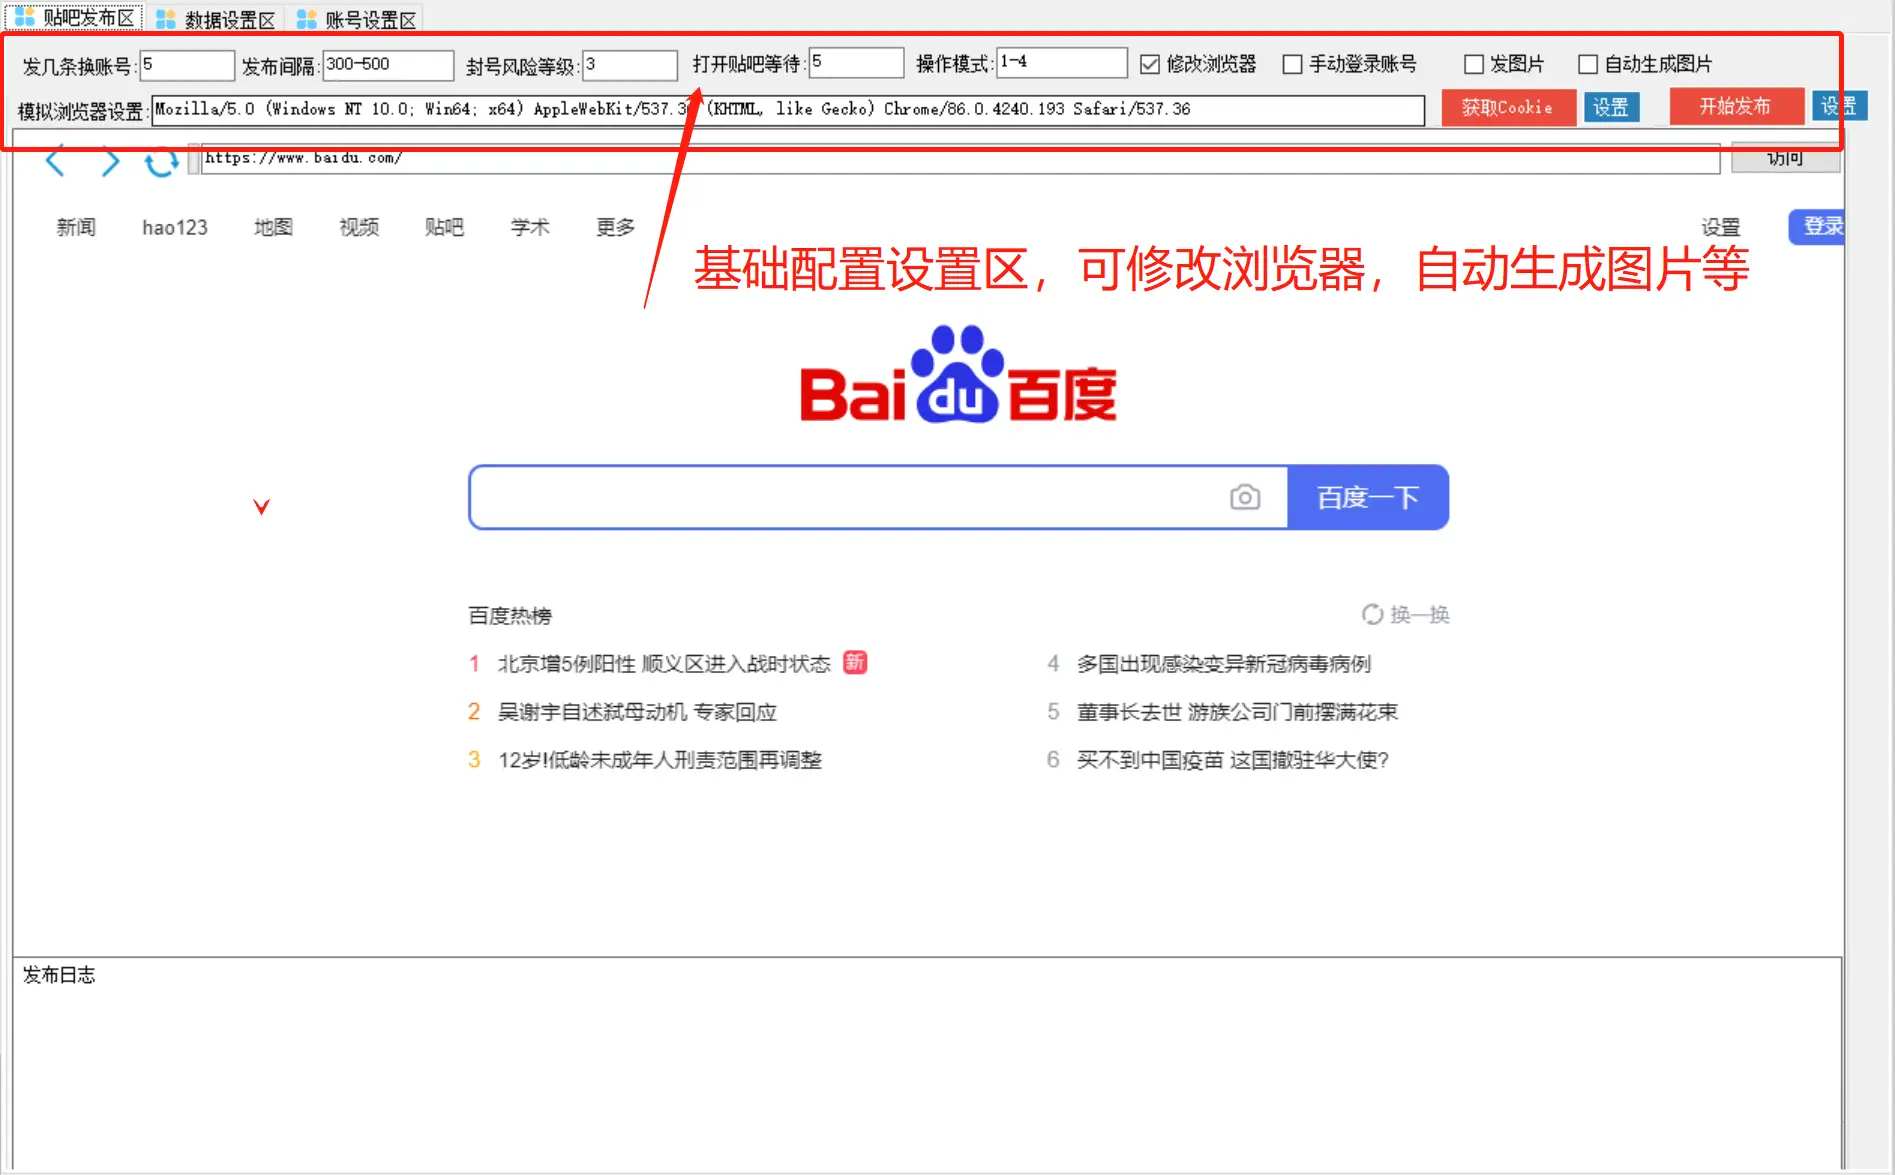Open hot item 吴谢宇自述弑母动机 专家回应
This screenshot has width=1895, height=1175.
click(x=637, y=712)
